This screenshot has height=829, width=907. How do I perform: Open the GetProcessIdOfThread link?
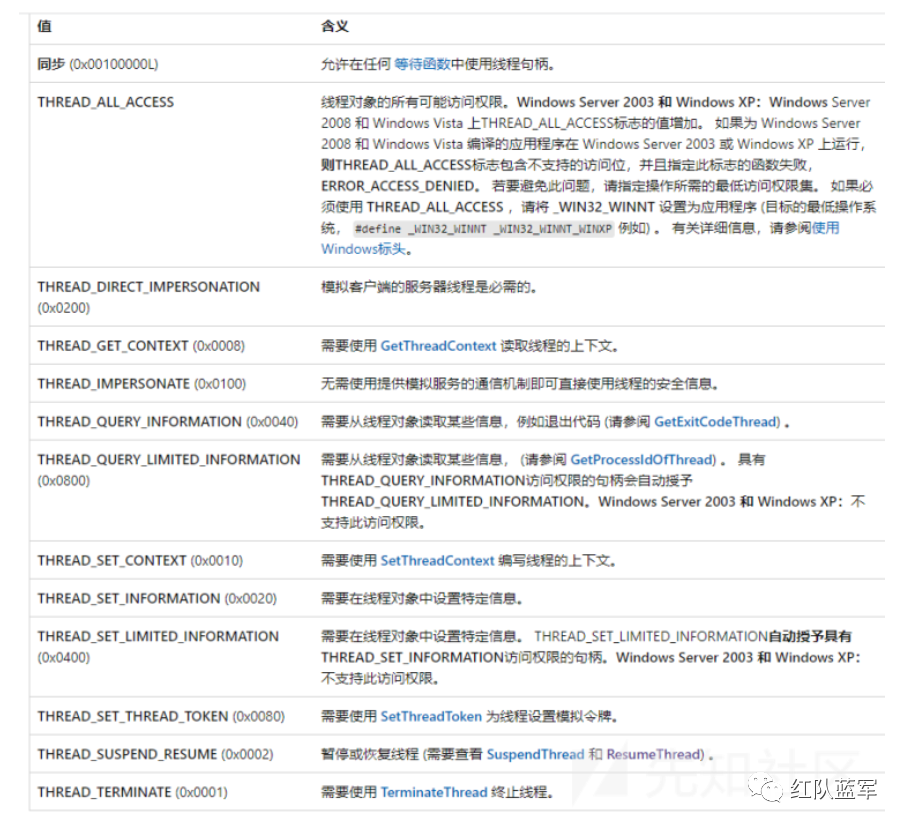coord(643,460)
